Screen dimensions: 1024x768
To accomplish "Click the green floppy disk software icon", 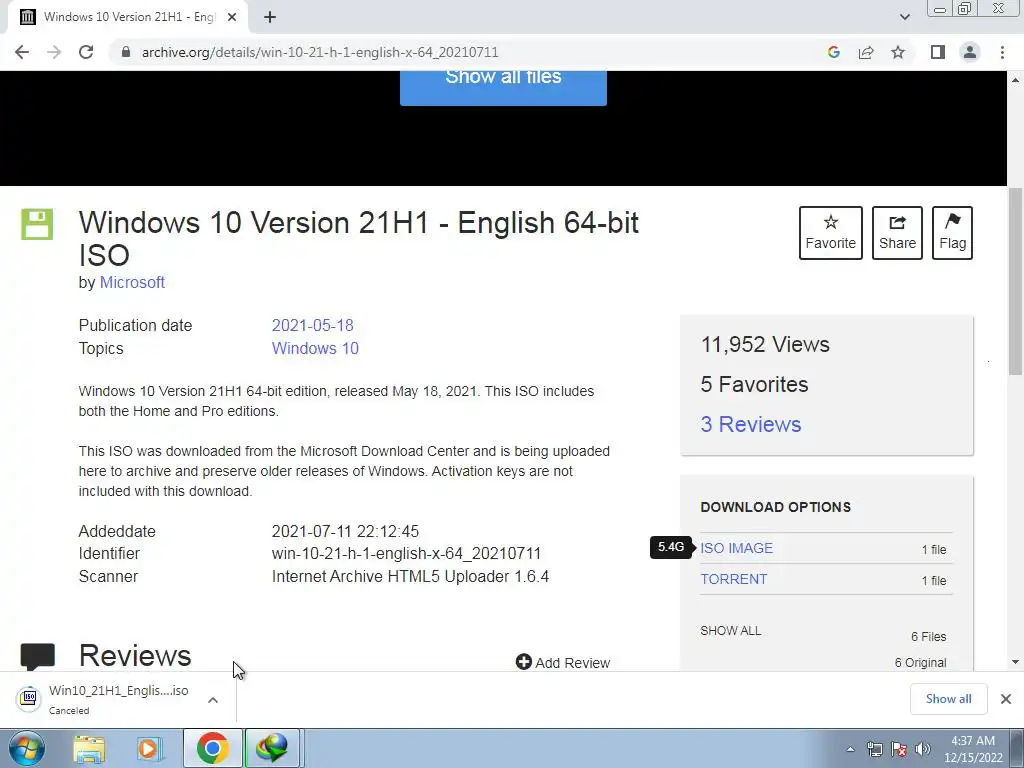I will pyautogui.click(x=37, y=224).
